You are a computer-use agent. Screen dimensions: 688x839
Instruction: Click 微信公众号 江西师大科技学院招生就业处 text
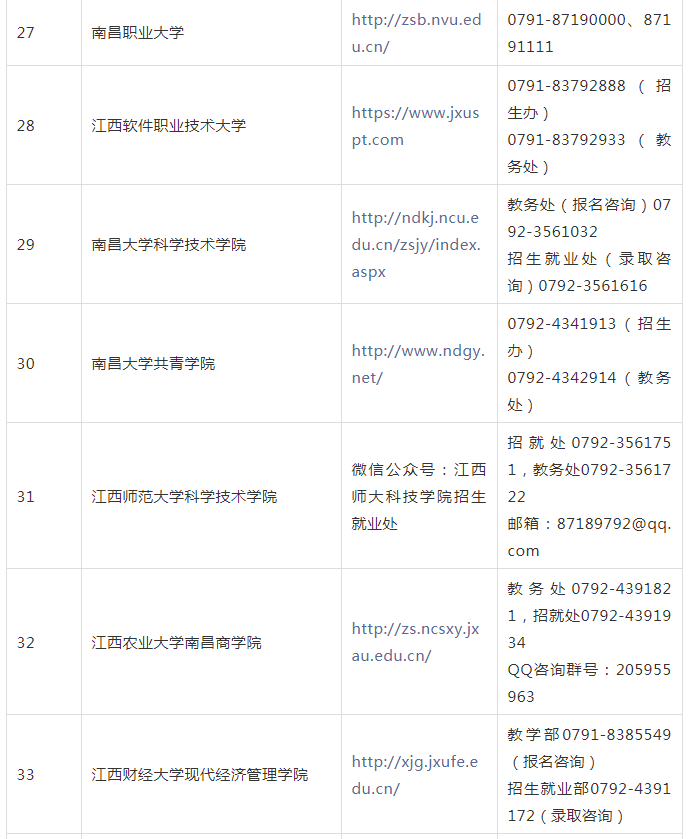coord(419,497)
